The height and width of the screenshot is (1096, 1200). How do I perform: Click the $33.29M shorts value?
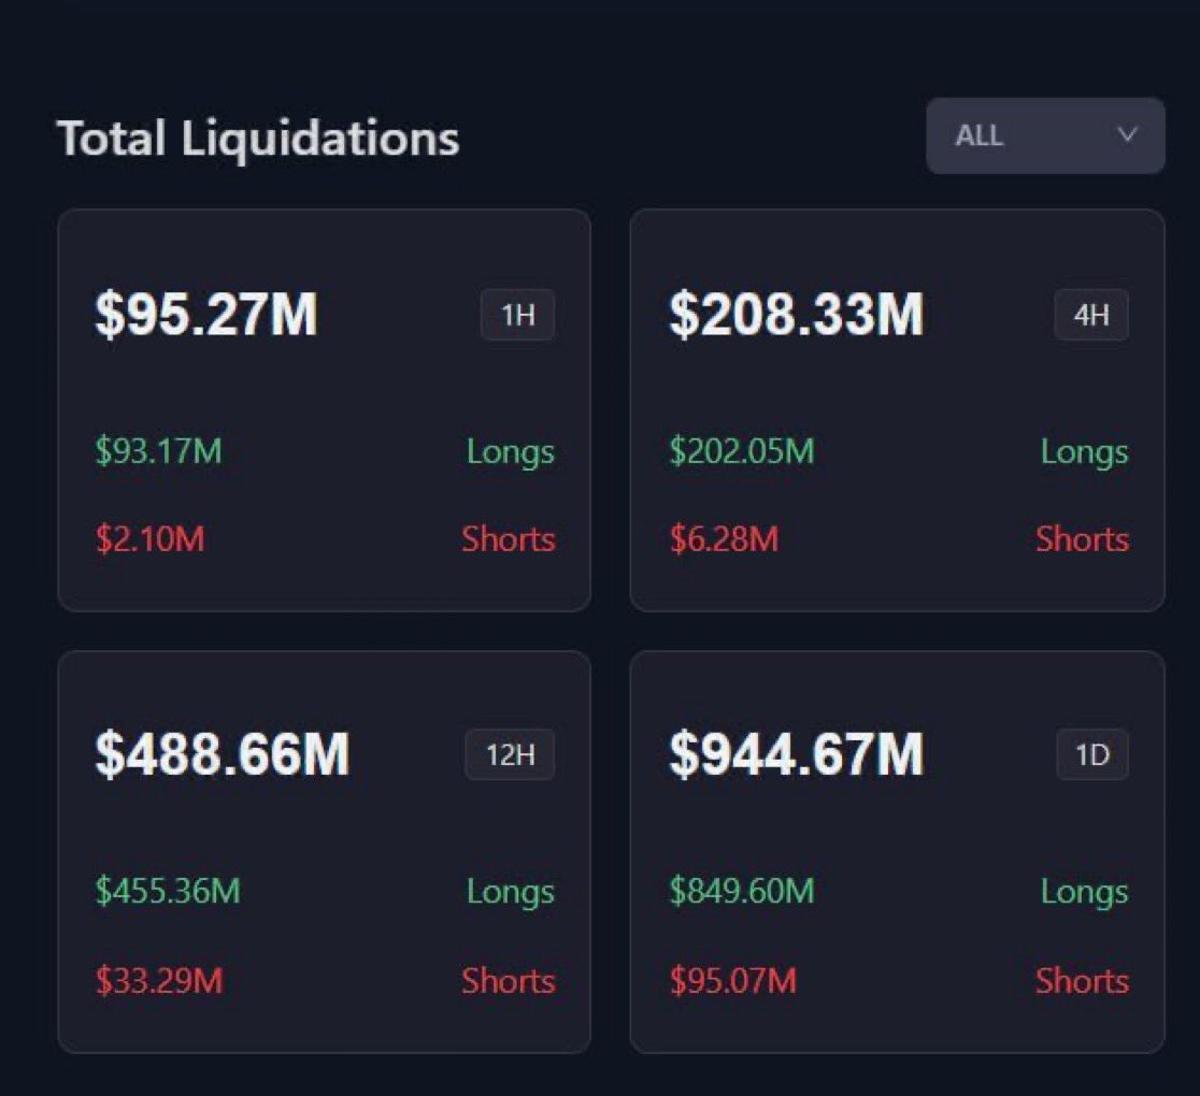coord(158,982)
